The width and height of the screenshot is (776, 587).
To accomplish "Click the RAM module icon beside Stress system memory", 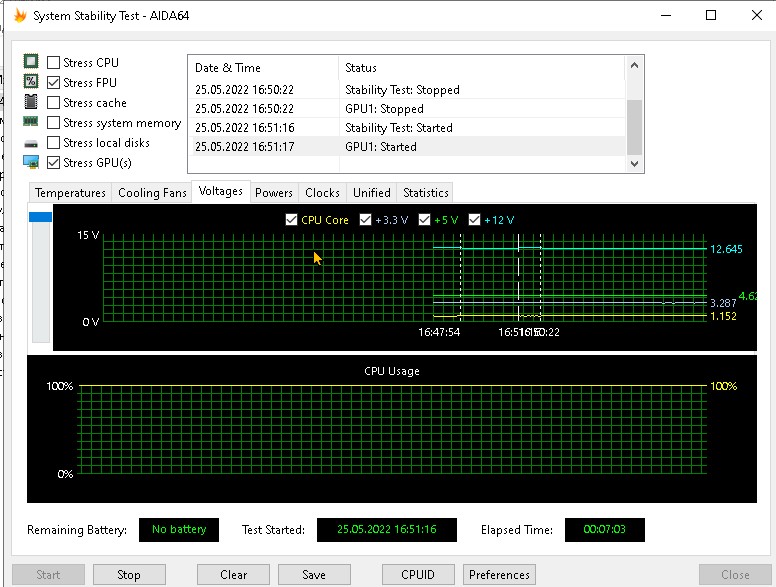I will [31, 121].
